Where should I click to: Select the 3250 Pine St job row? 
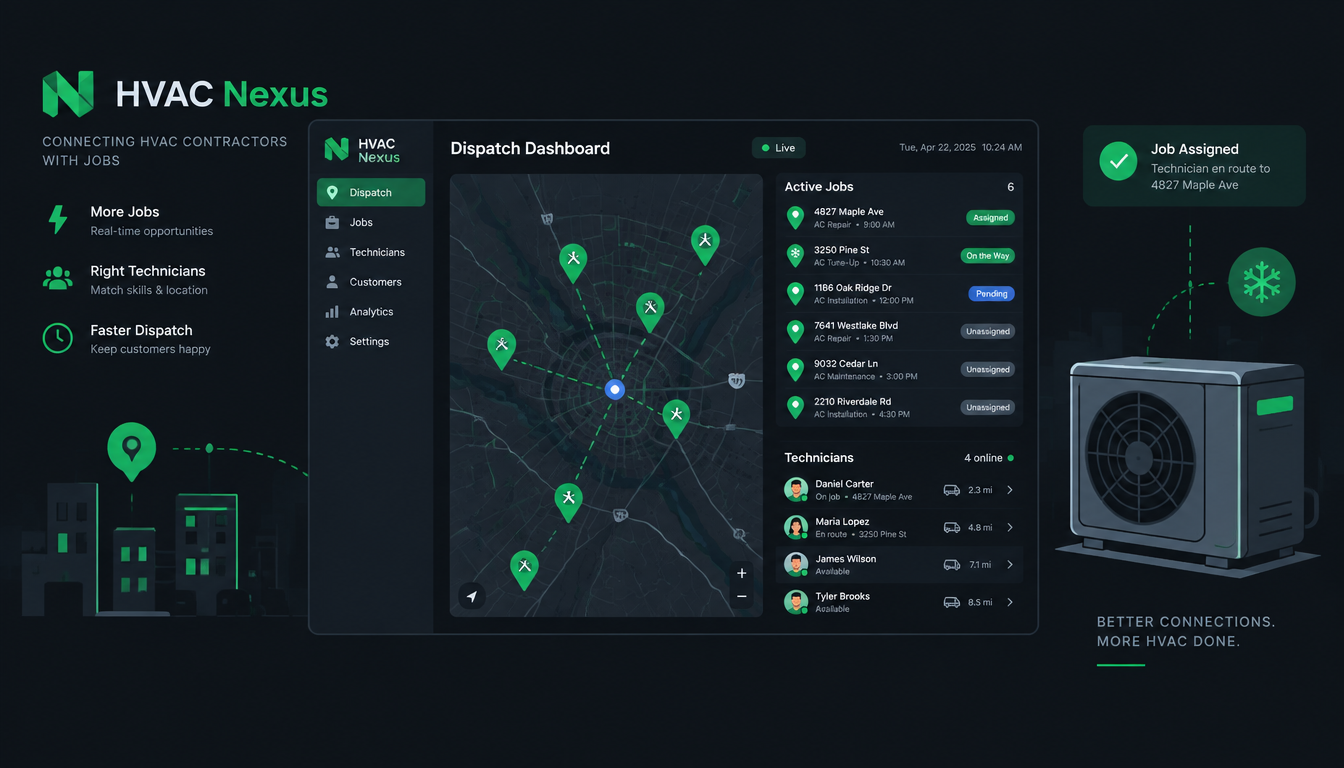(x=899, y=256)
